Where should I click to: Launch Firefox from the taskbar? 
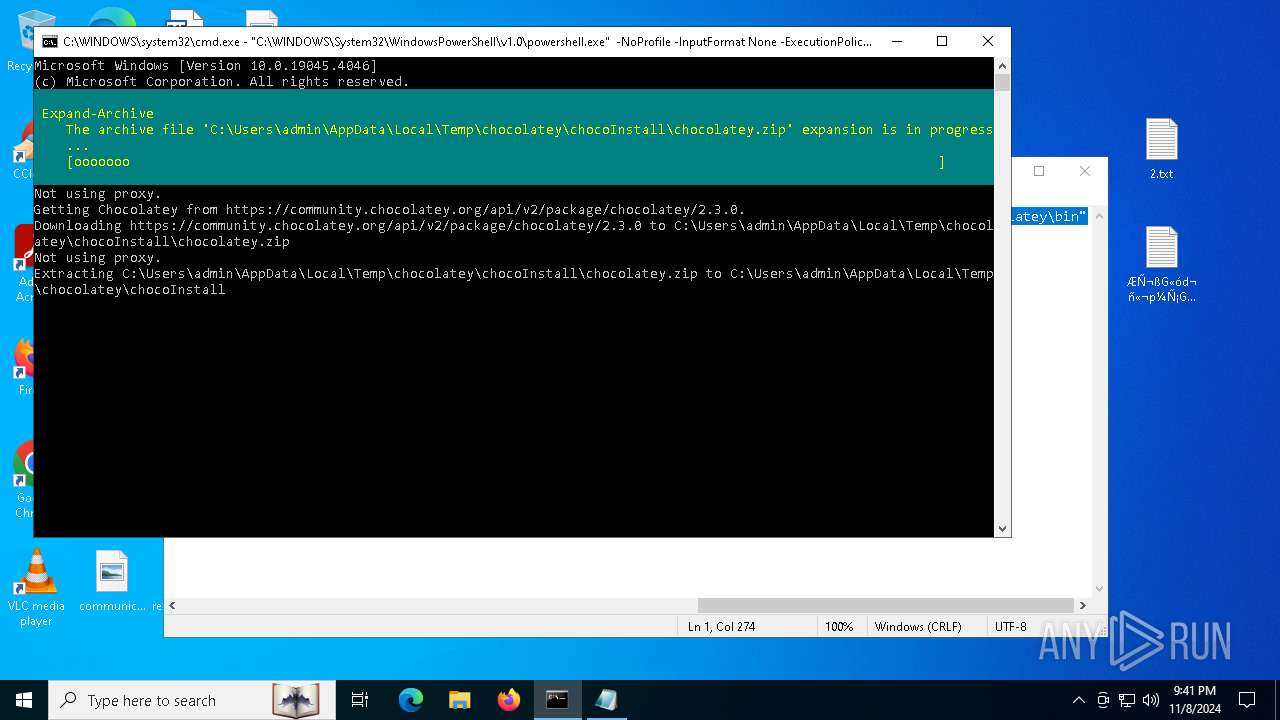click(508, 700)
